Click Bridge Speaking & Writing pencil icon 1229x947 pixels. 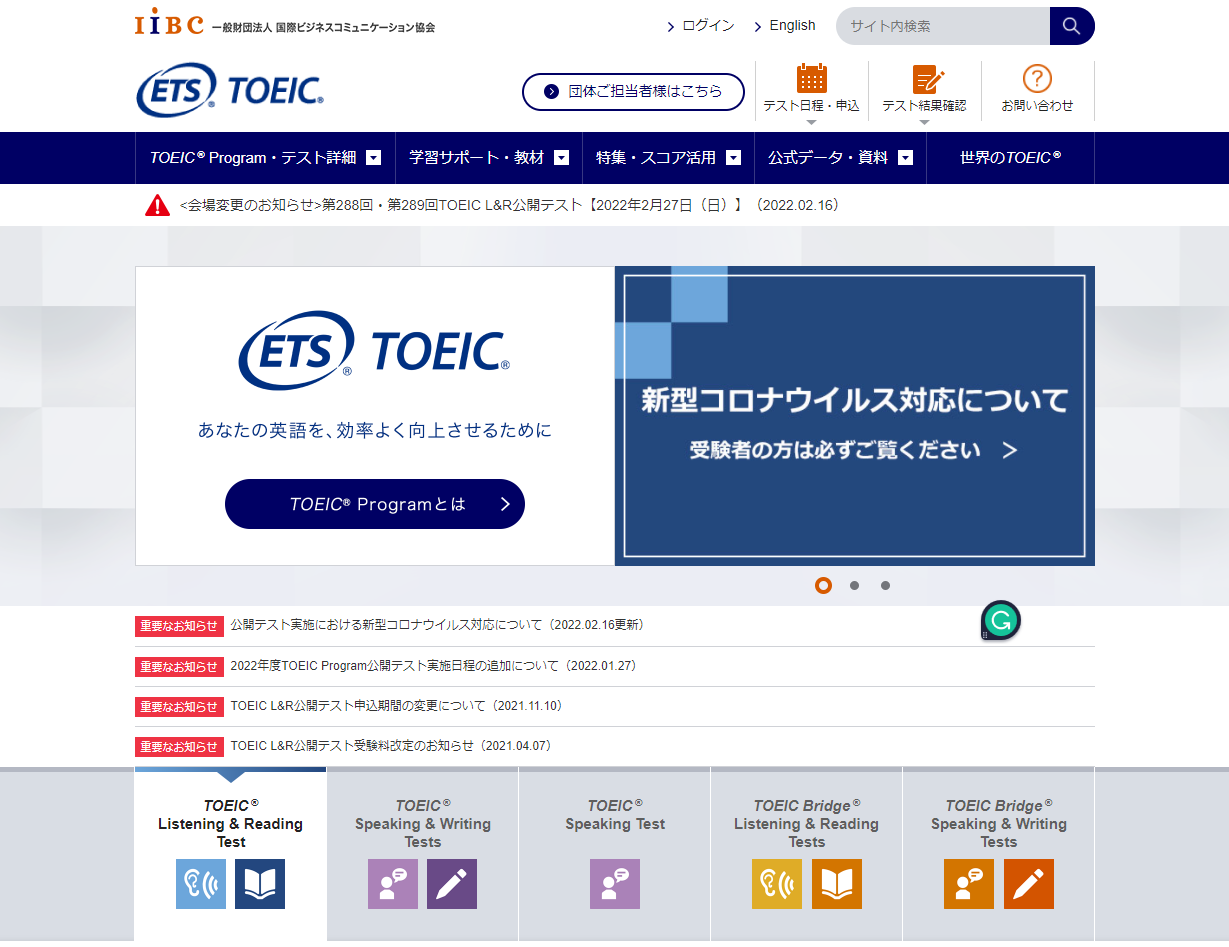1029,884
